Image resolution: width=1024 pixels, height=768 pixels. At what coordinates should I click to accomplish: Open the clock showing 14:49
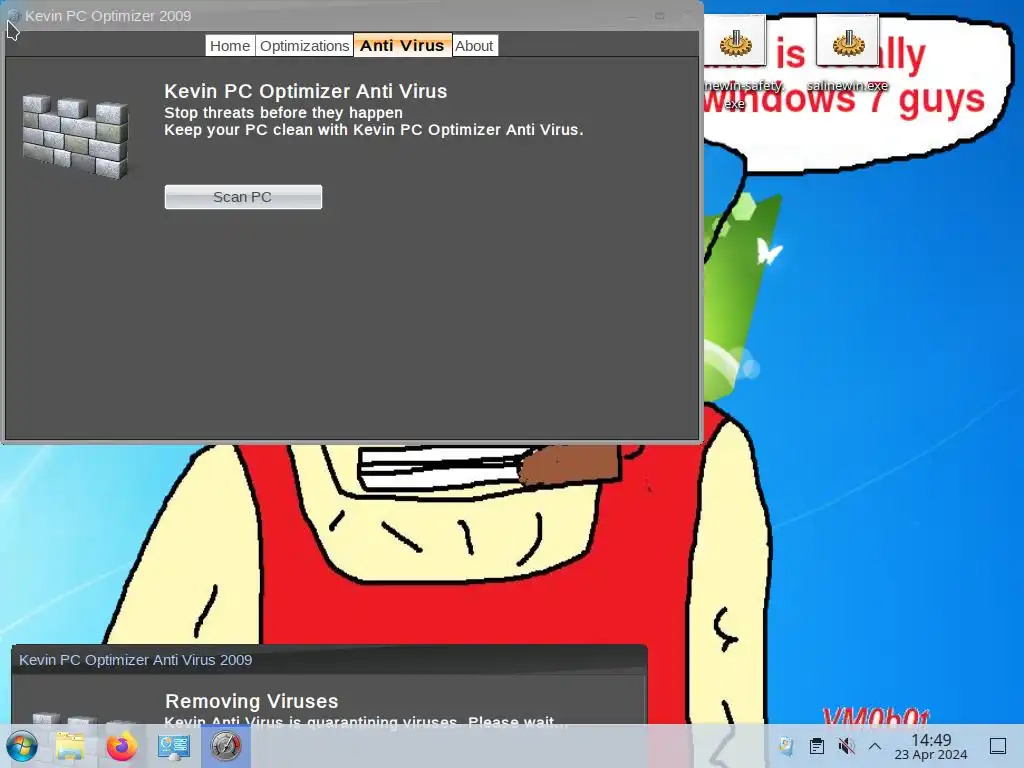[931, 746]
